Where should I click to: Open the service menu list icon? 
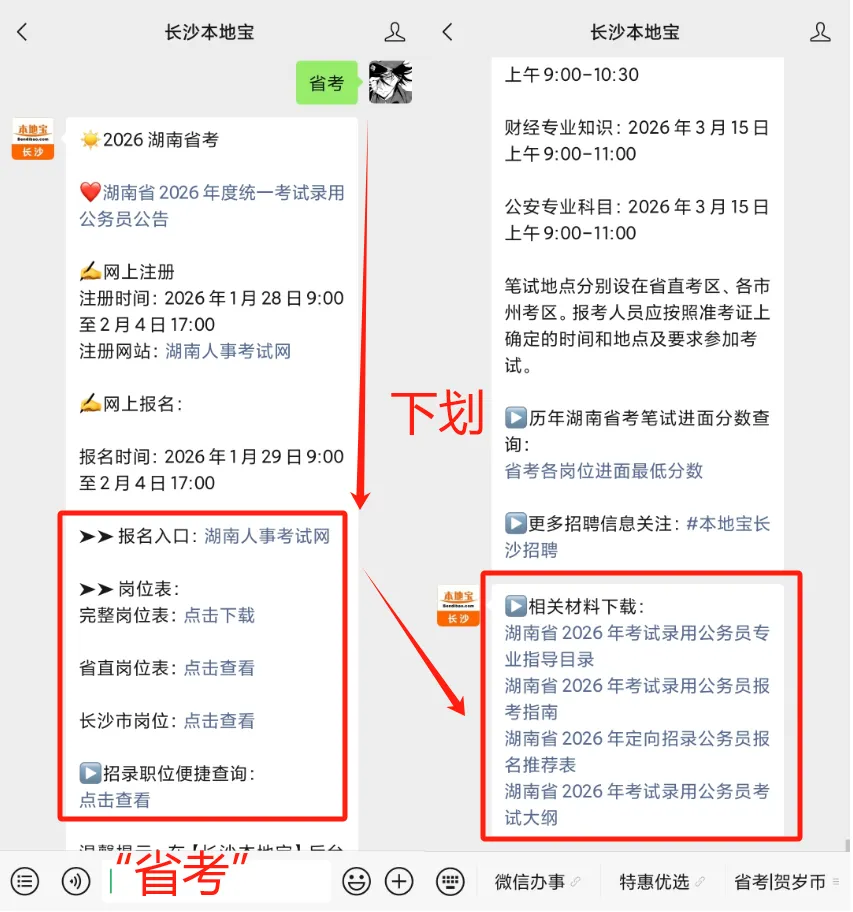(25, 881)
